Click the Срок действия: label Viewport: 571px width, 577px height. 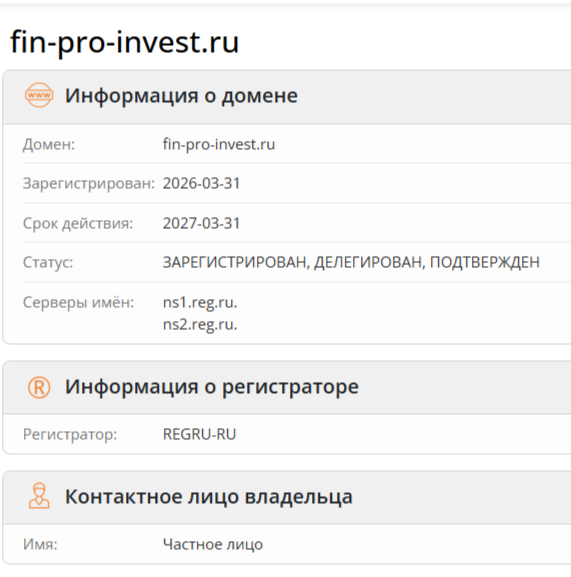click(x=78, y=223)
